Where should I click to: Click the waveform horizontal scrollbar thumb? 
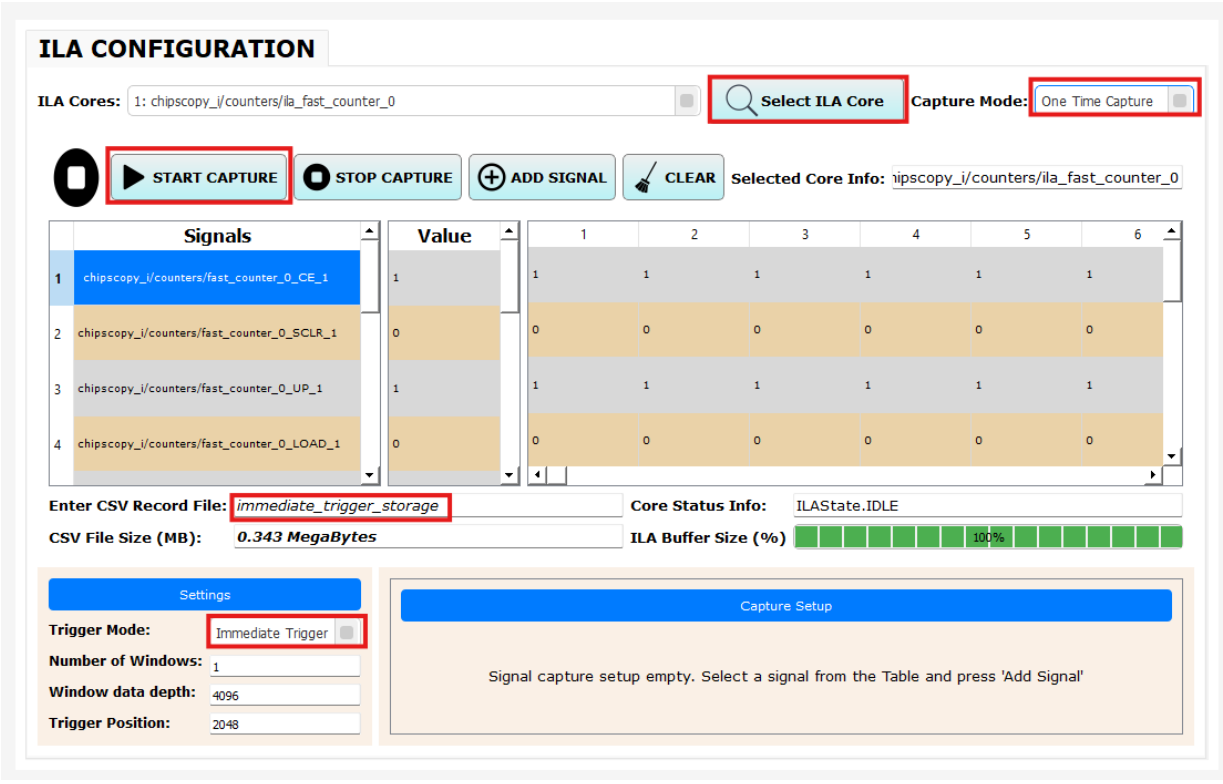tap(556, 475)
